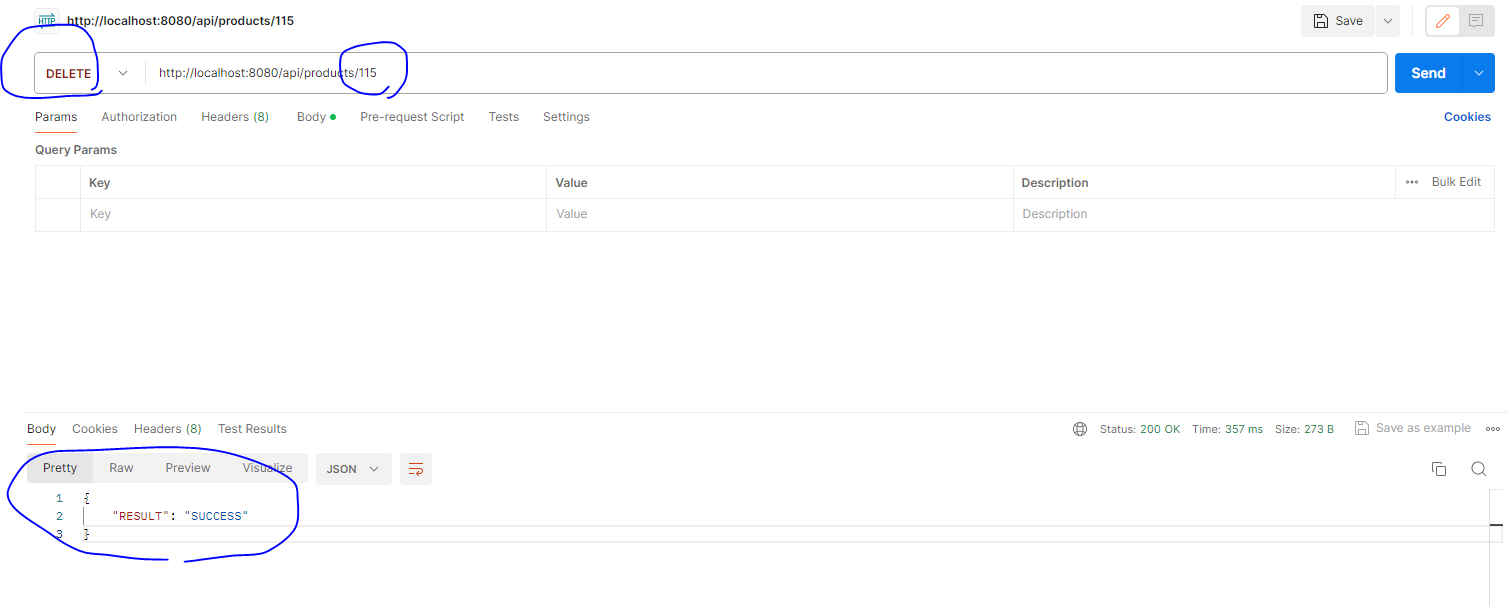Click the Size: 273 B text
This screenshot has width=1509, height=606.
coord(1304,429)
